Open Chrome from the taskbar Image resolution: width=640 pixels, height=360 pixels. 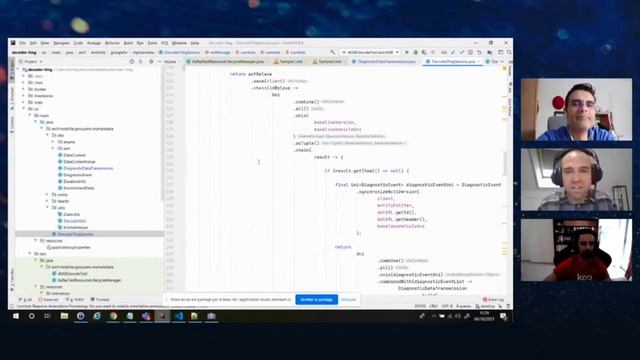[x=113, y=316]
